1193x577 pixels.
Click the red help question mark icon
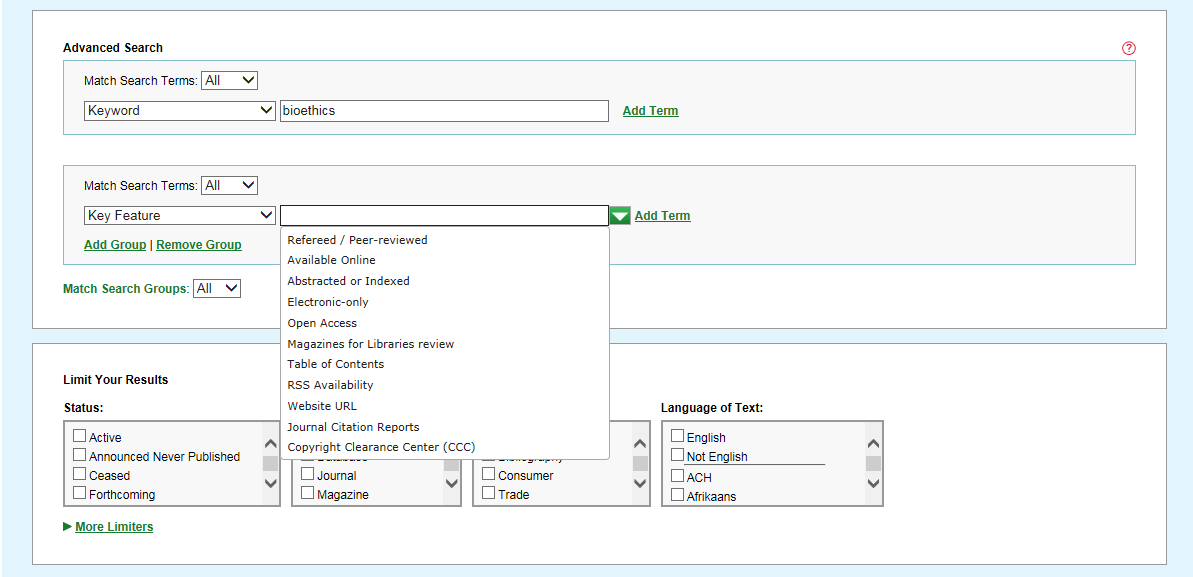1129,48
